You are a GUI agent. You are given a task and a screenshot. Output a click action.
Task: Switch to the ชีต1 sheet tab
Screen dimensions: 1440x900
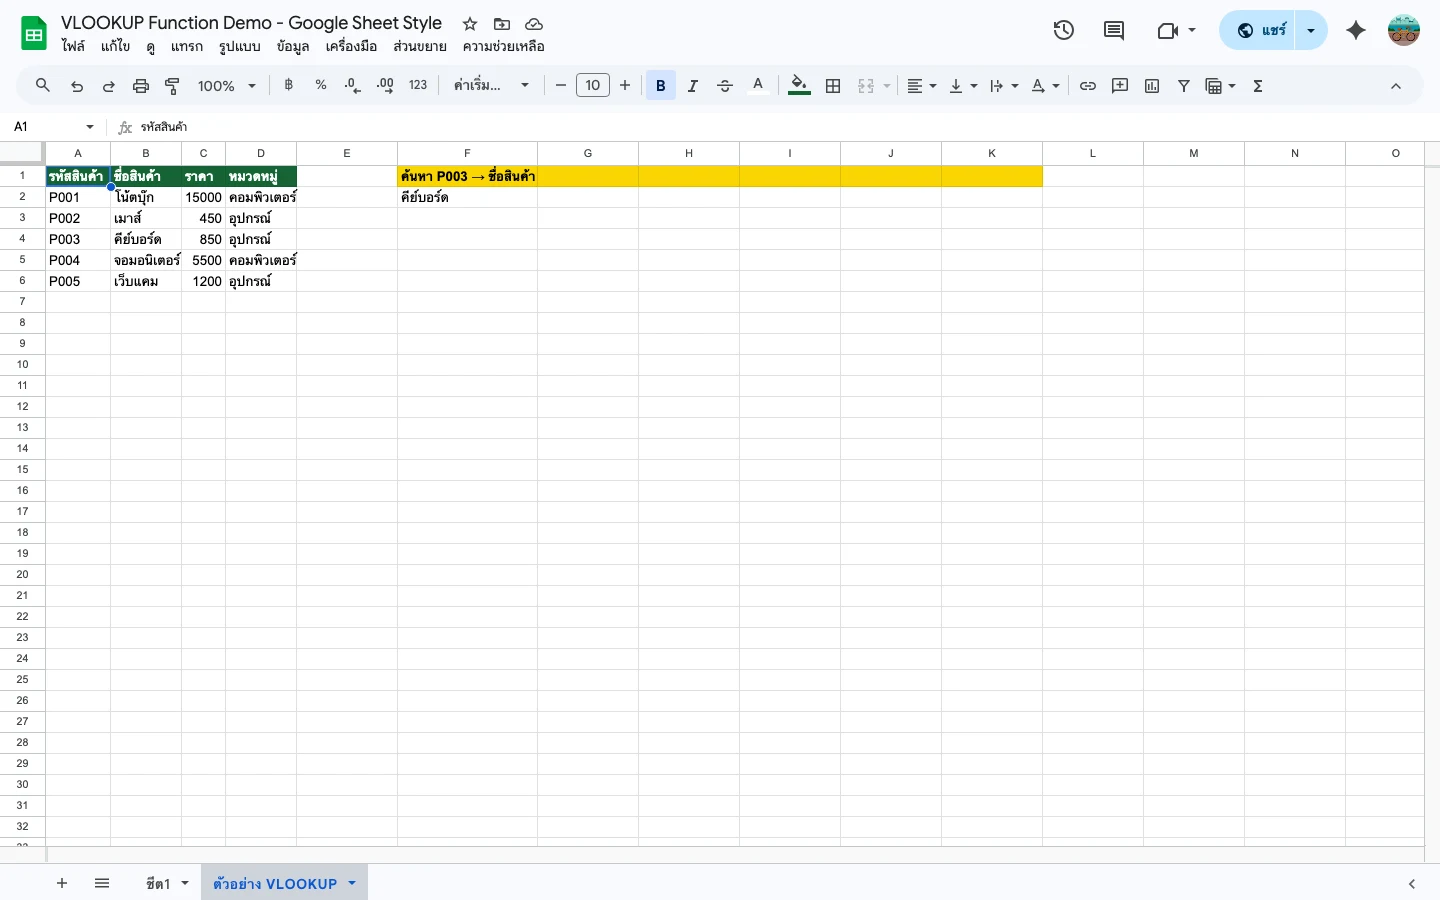click(157, 884)
